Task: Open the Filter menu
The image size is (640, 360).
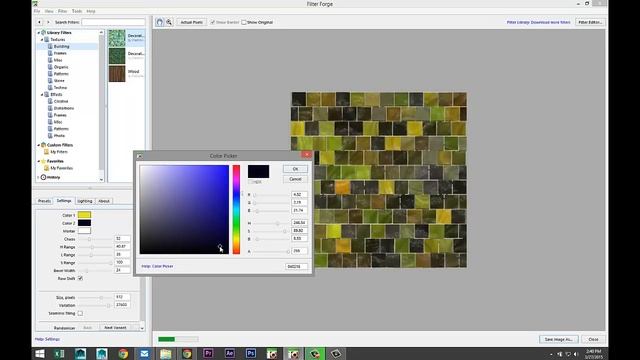Action: tap(62, 11)
